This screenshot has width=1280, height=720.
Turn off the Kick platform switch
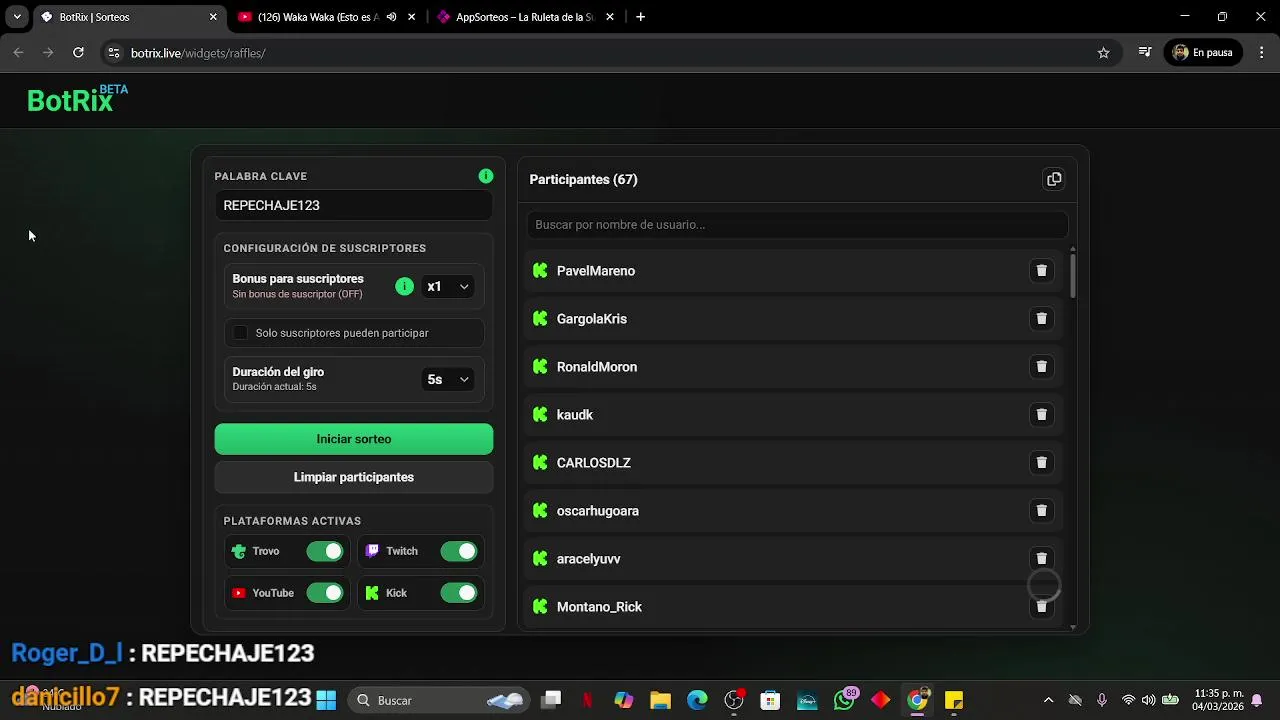coord(459,593)
